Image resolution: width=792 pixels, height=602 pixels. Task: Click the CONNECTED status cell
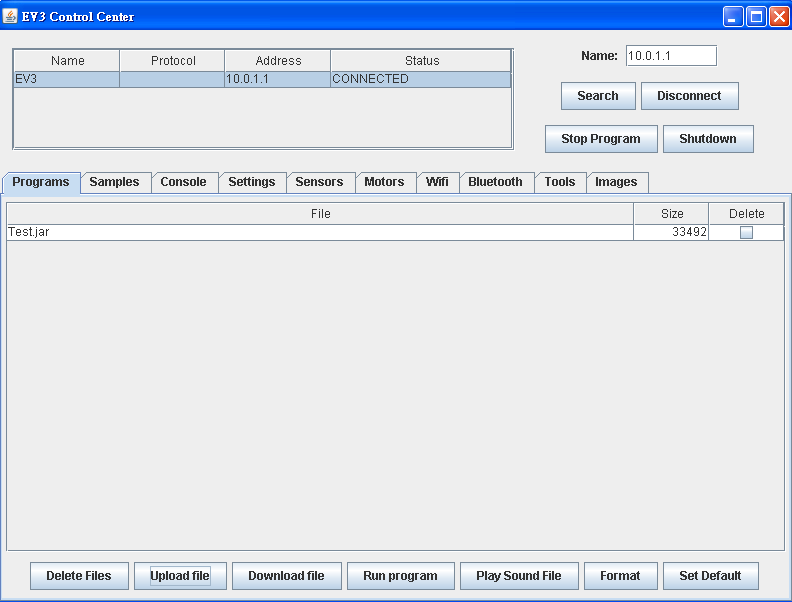click(x=421, y=79)
